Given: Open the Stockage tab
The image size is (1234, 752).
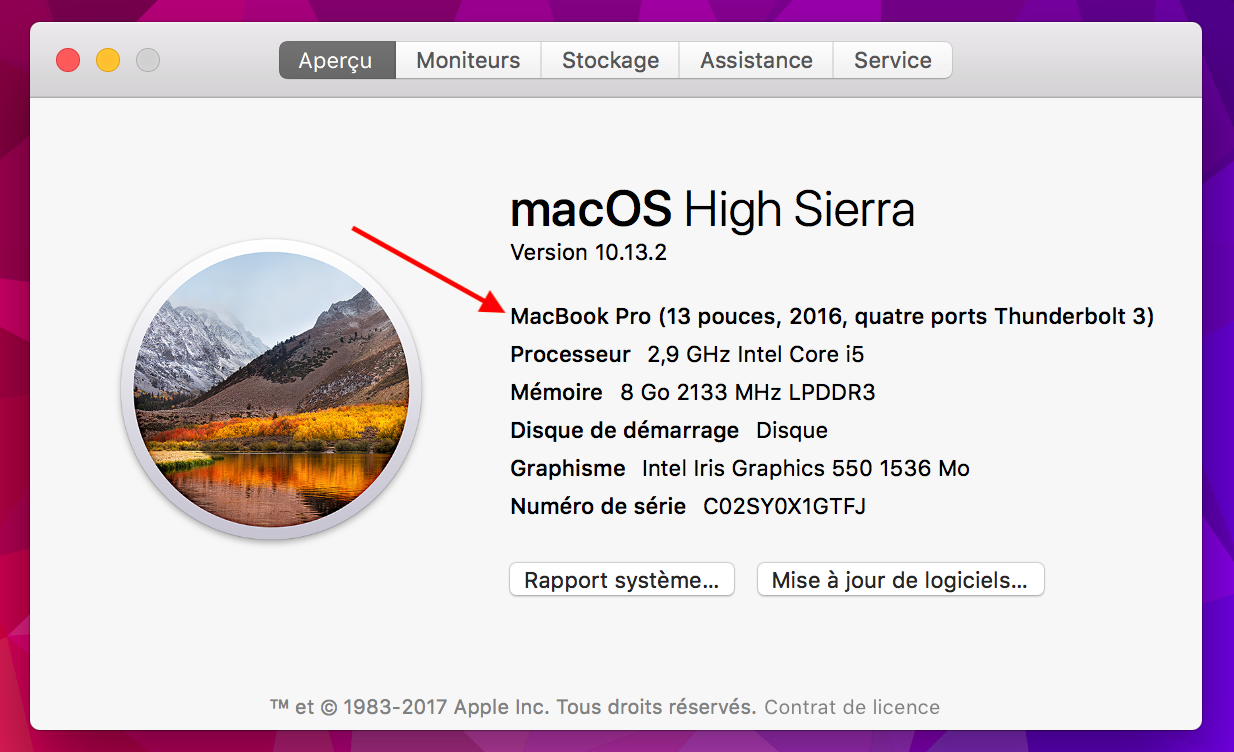Looking at the screenshot, I should point(610,60).
